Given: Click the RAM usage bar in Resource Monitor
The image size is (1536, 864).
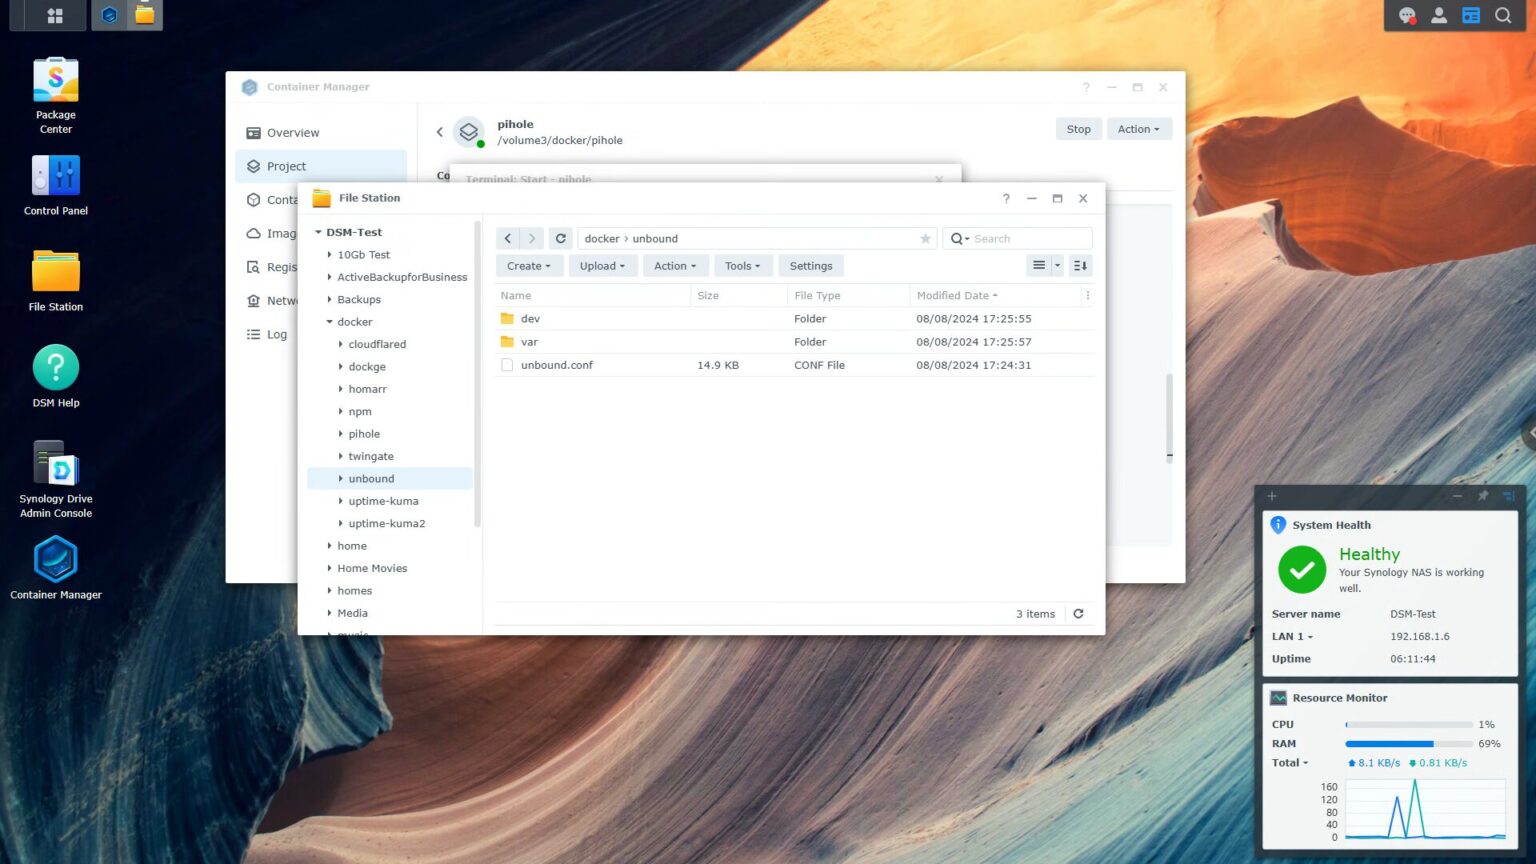Looking at the screenshot, I should tap(1408, 743).
